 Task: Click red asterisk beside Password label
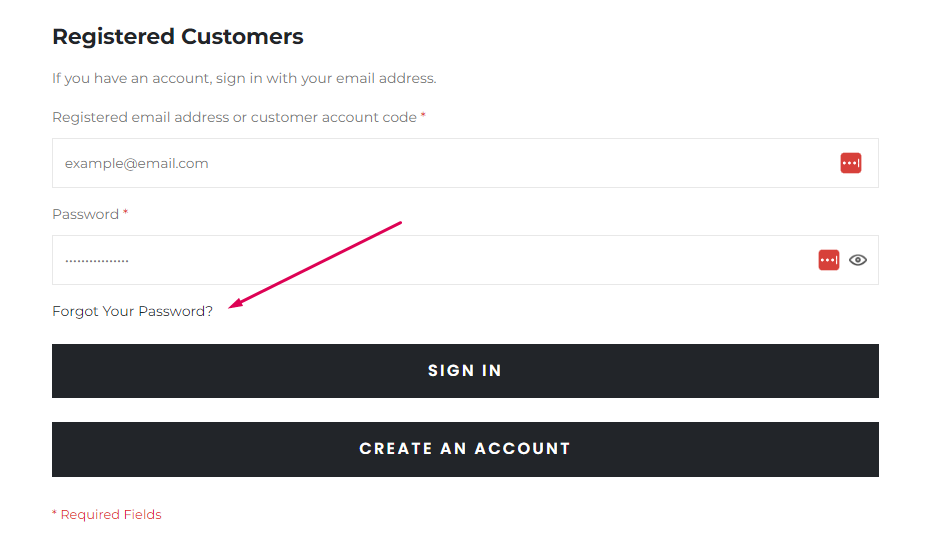(x=125, y=212)
